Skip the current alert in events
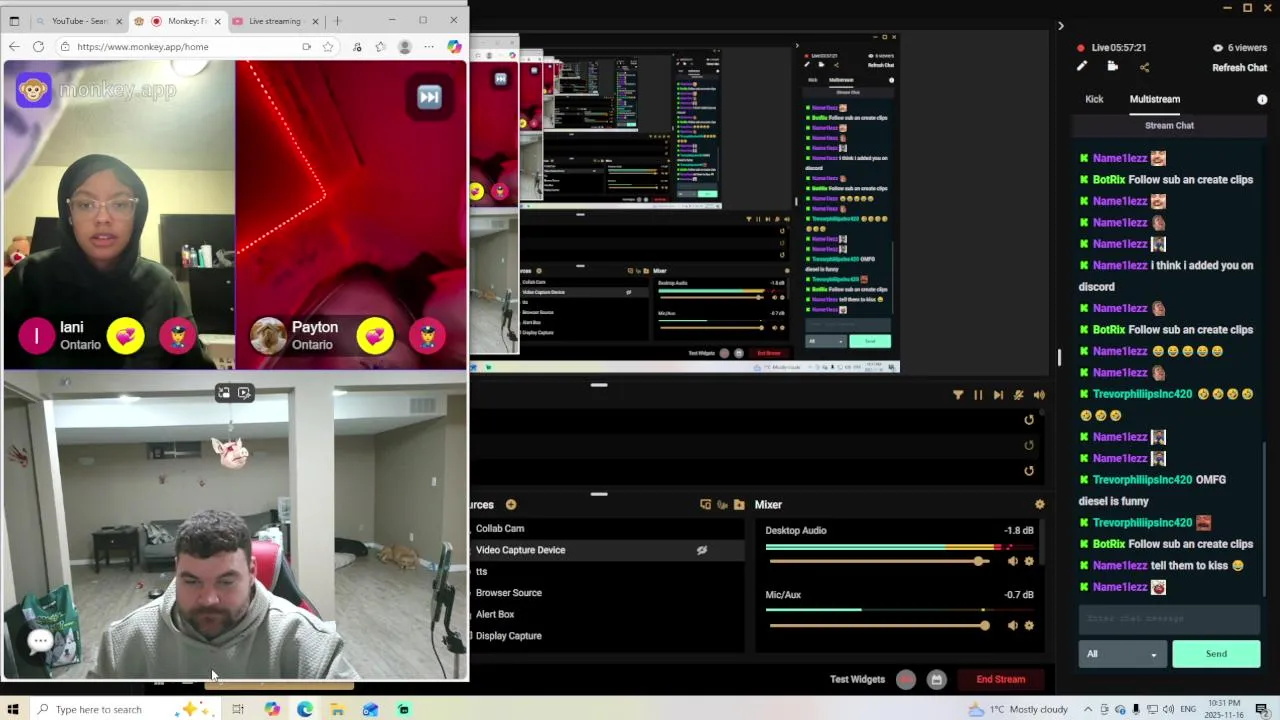This screenshot has height=720, width=1280. (x=998, y=395)
